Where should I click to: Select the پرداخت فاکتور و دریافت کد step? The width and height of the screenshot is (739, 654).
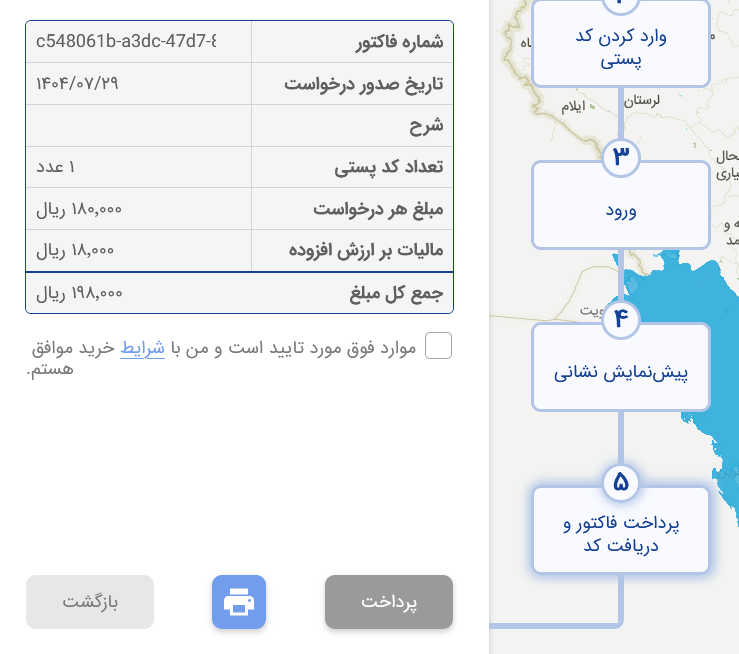click(620, 535)
